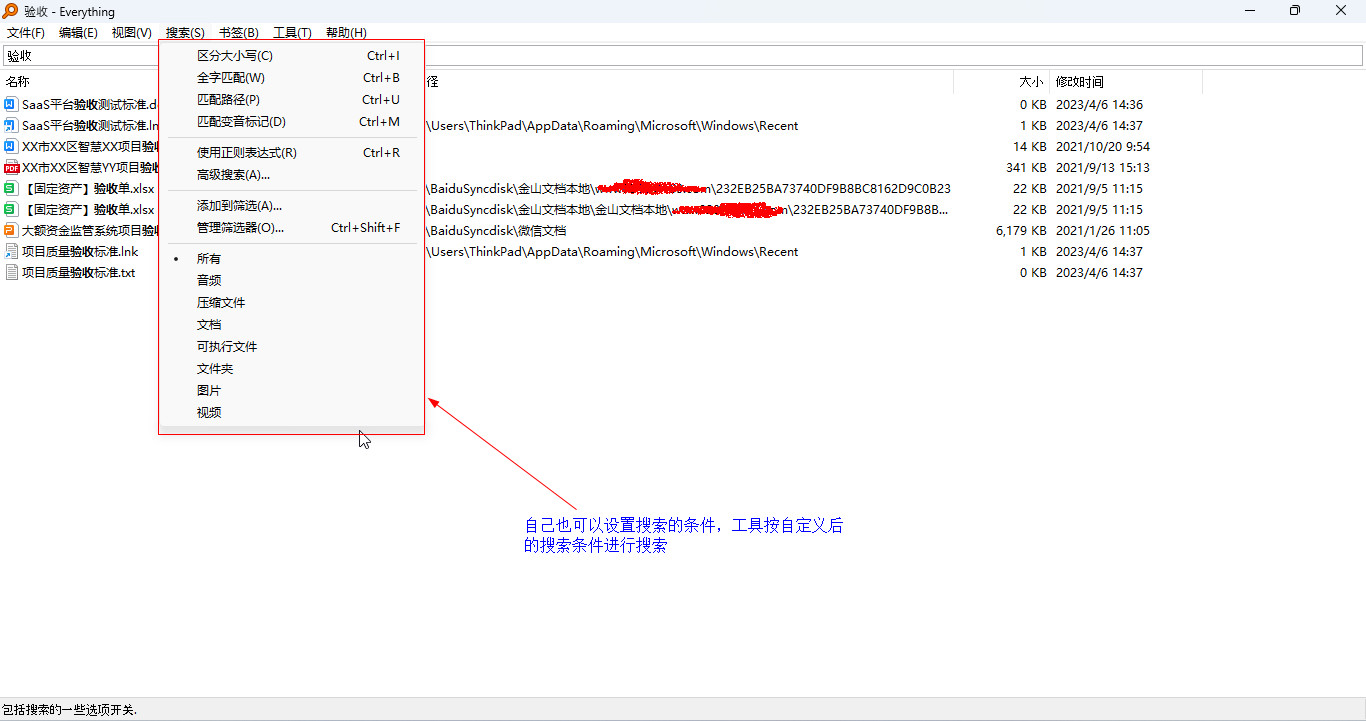This screenshot has height=721, width=1366.
Task: Choose the 文档 filter
Action: (x=291, y=325)
